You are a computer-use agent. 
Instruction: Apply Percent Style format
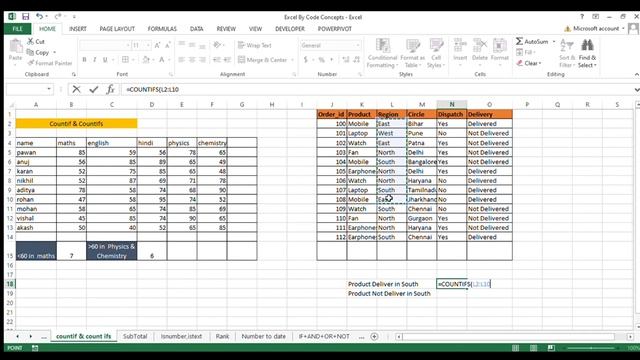coord(322,60)
